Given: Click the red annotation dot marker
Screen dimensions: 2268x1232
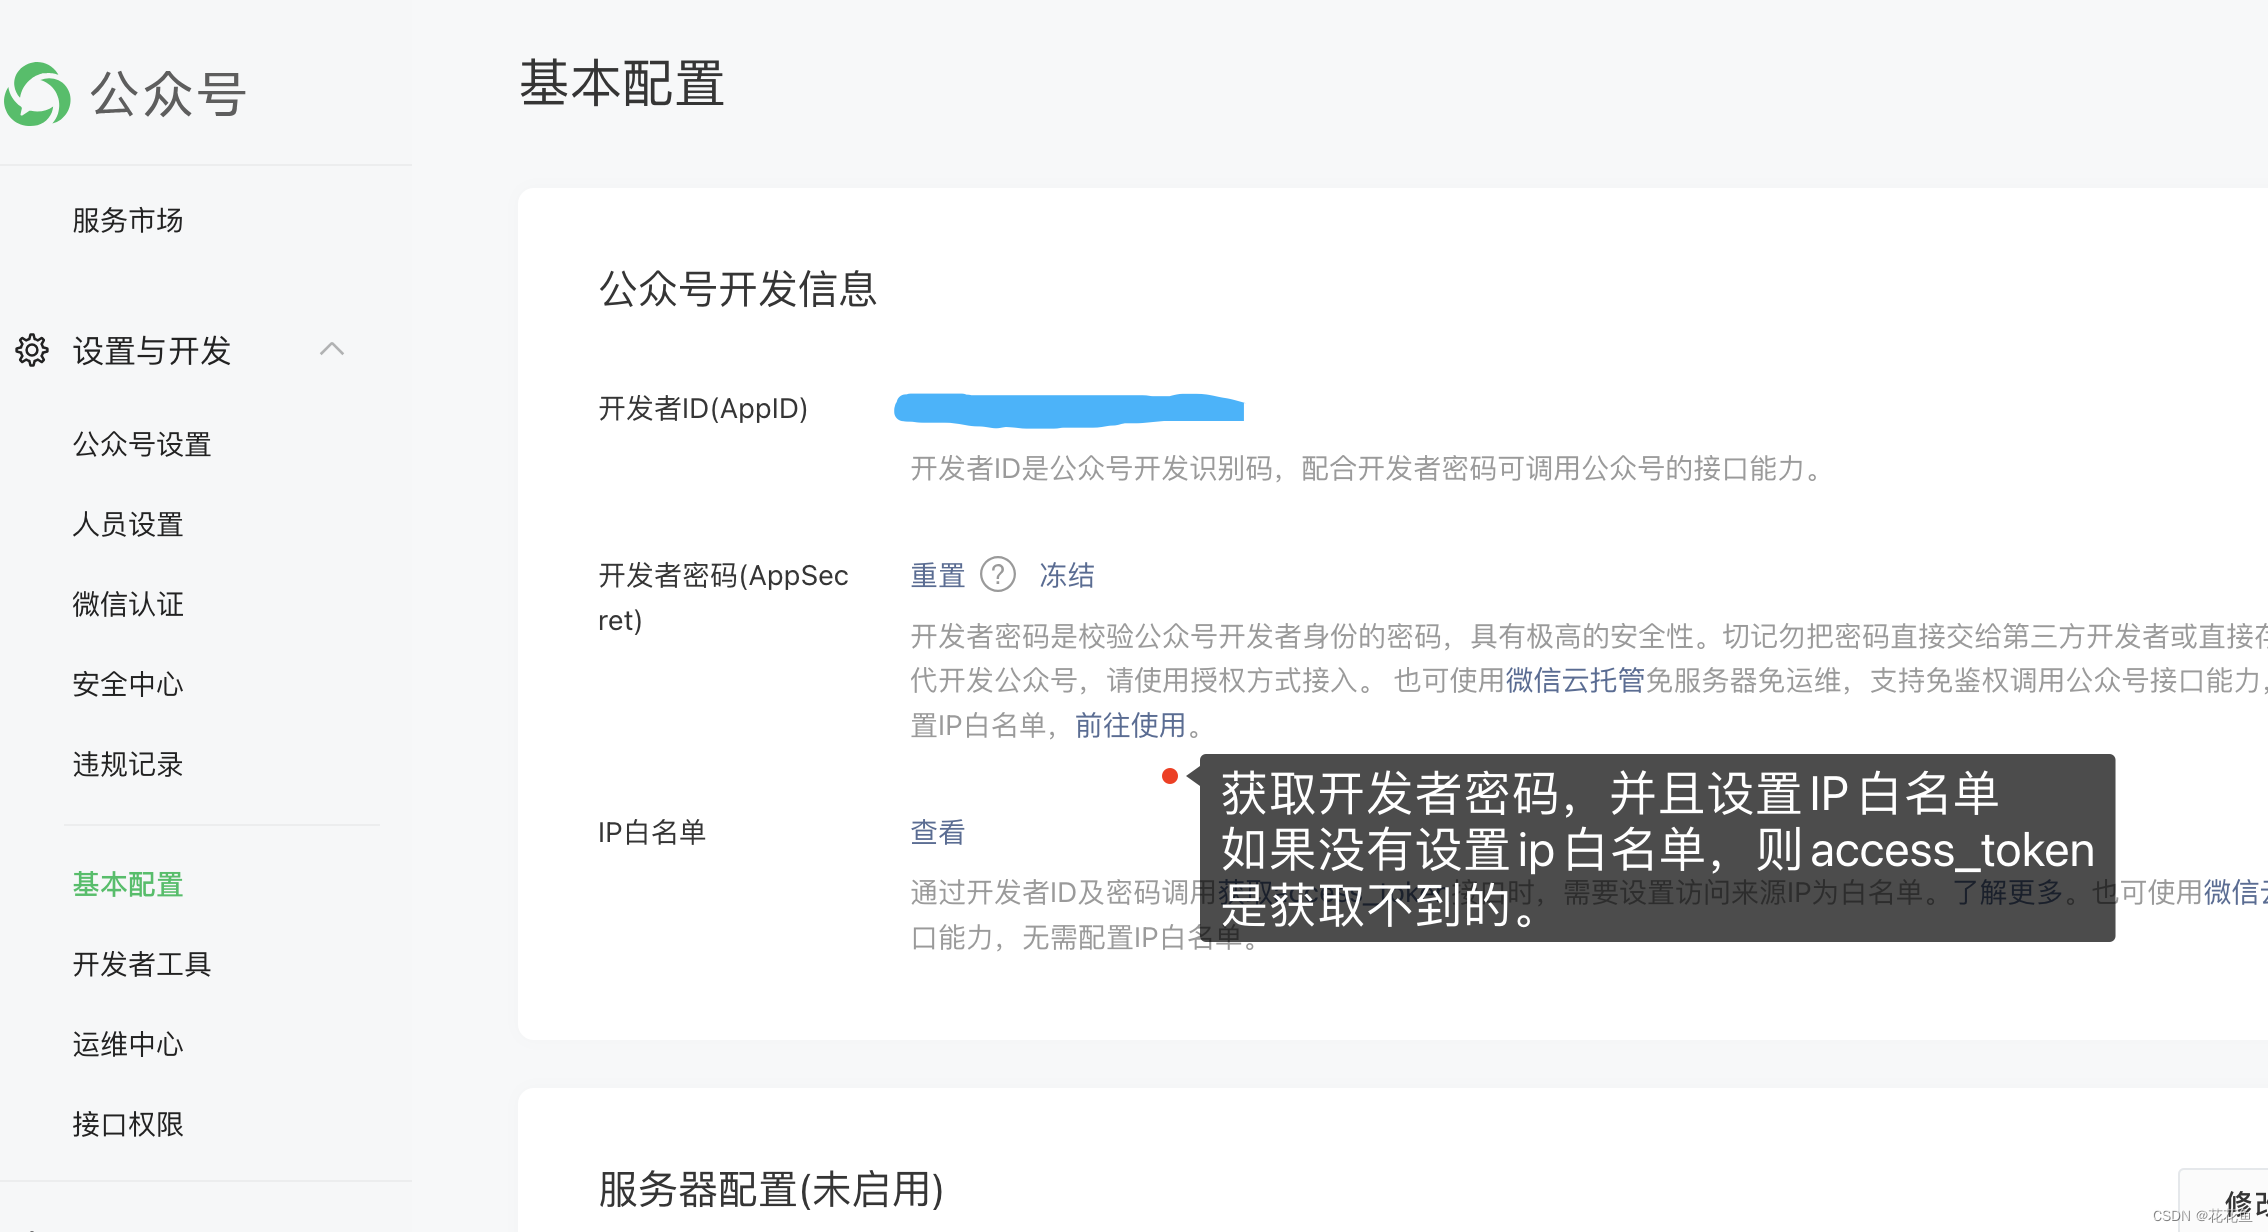Looking at the screenshot, I should click(1169, 776).
